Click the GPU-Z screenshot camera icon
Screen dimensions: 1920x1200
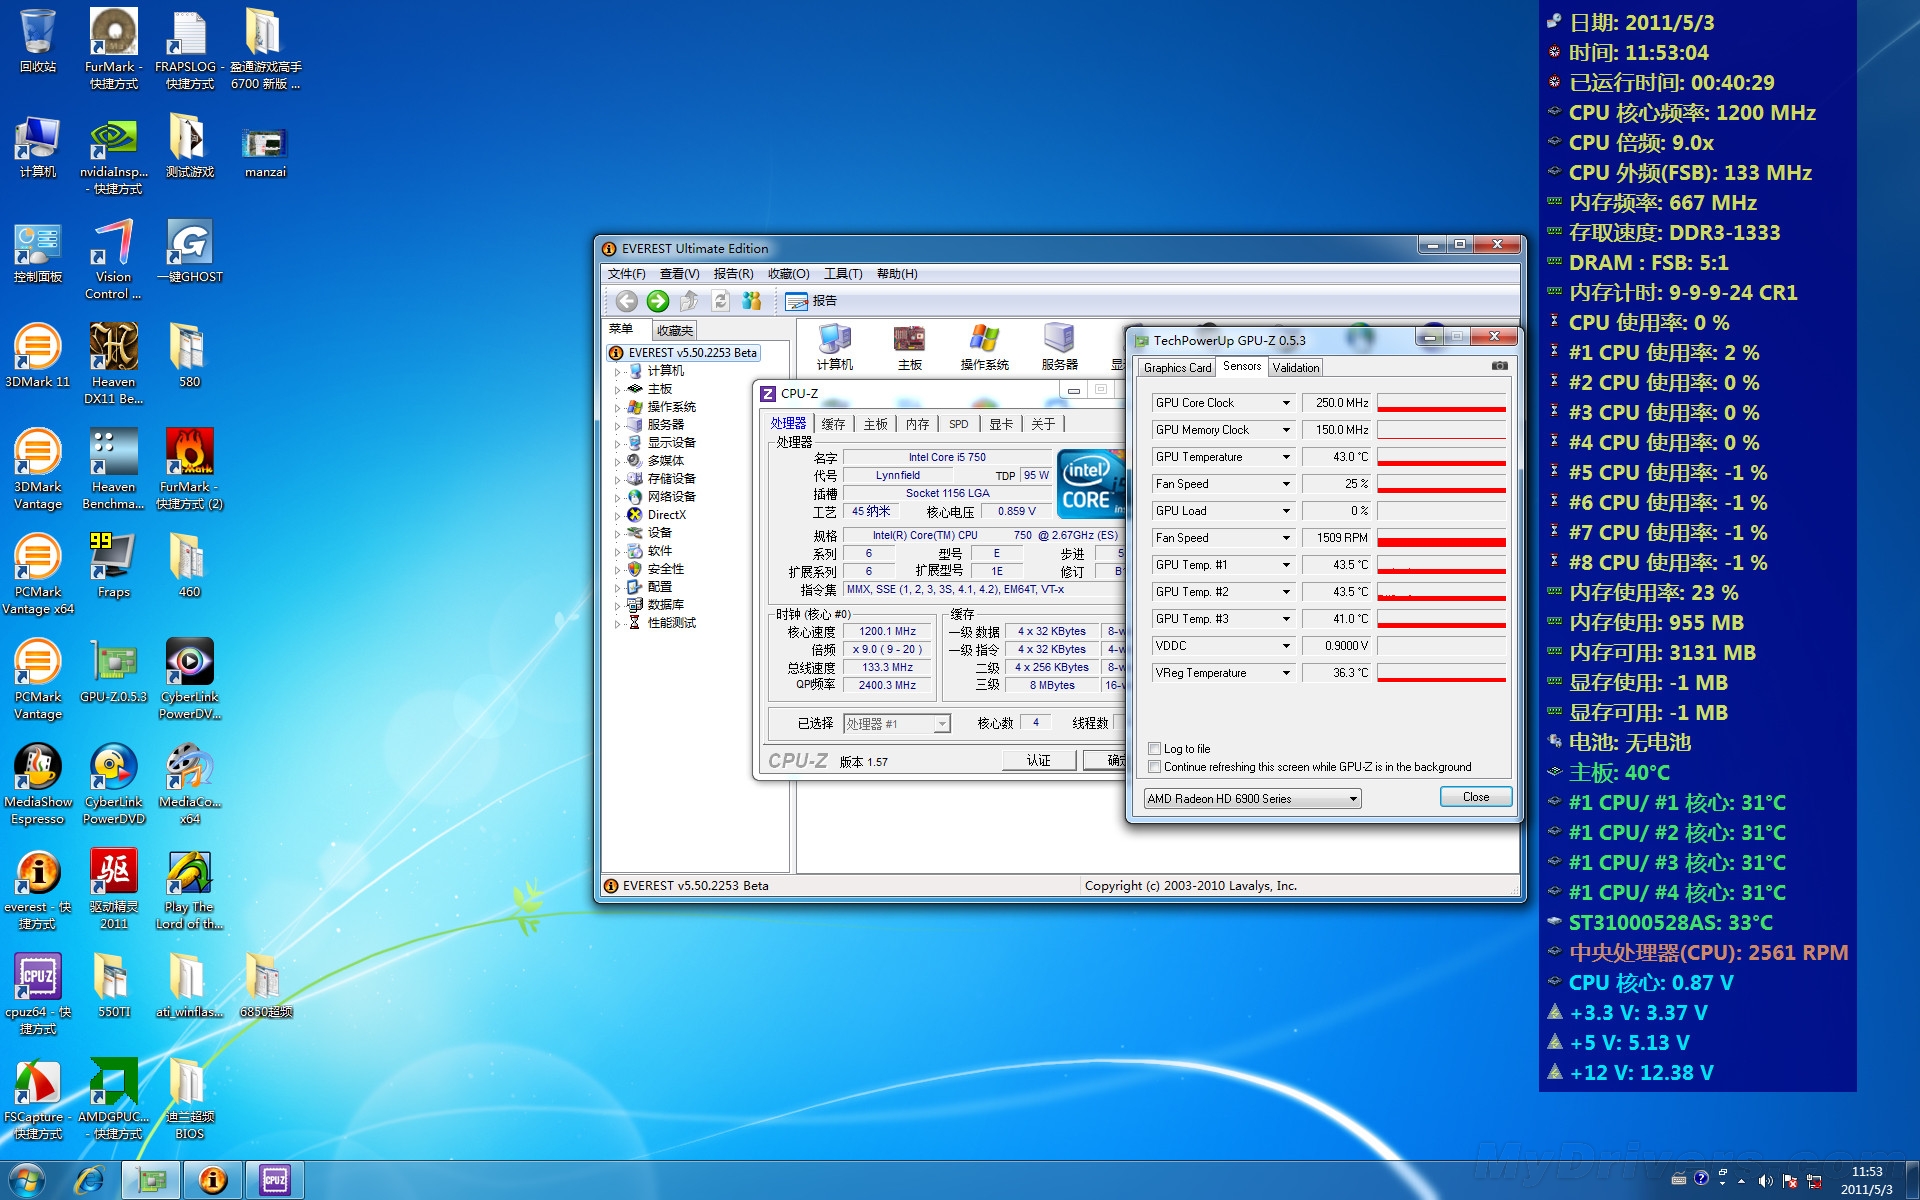[x=1499, y=366]
